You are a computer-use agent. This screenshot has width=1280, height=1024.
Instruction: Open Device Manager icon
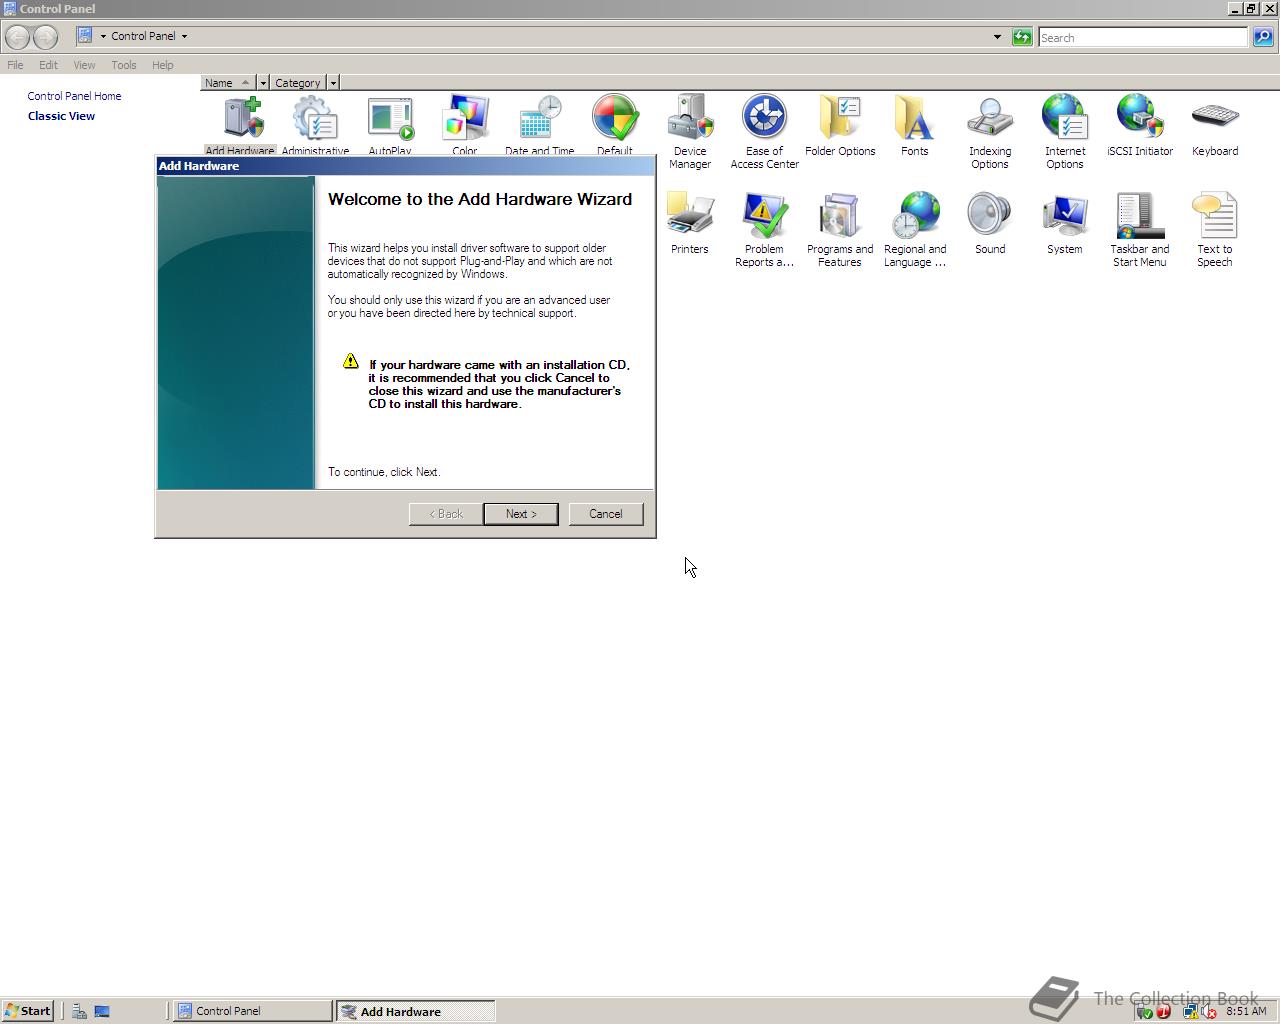point(690,130)
